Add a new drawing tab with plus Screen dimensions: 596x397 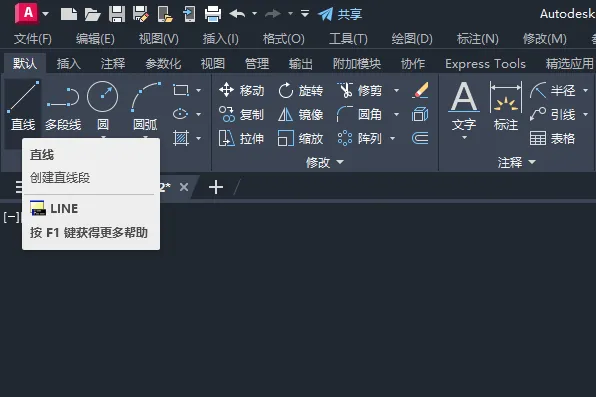(x=216, y=187)
